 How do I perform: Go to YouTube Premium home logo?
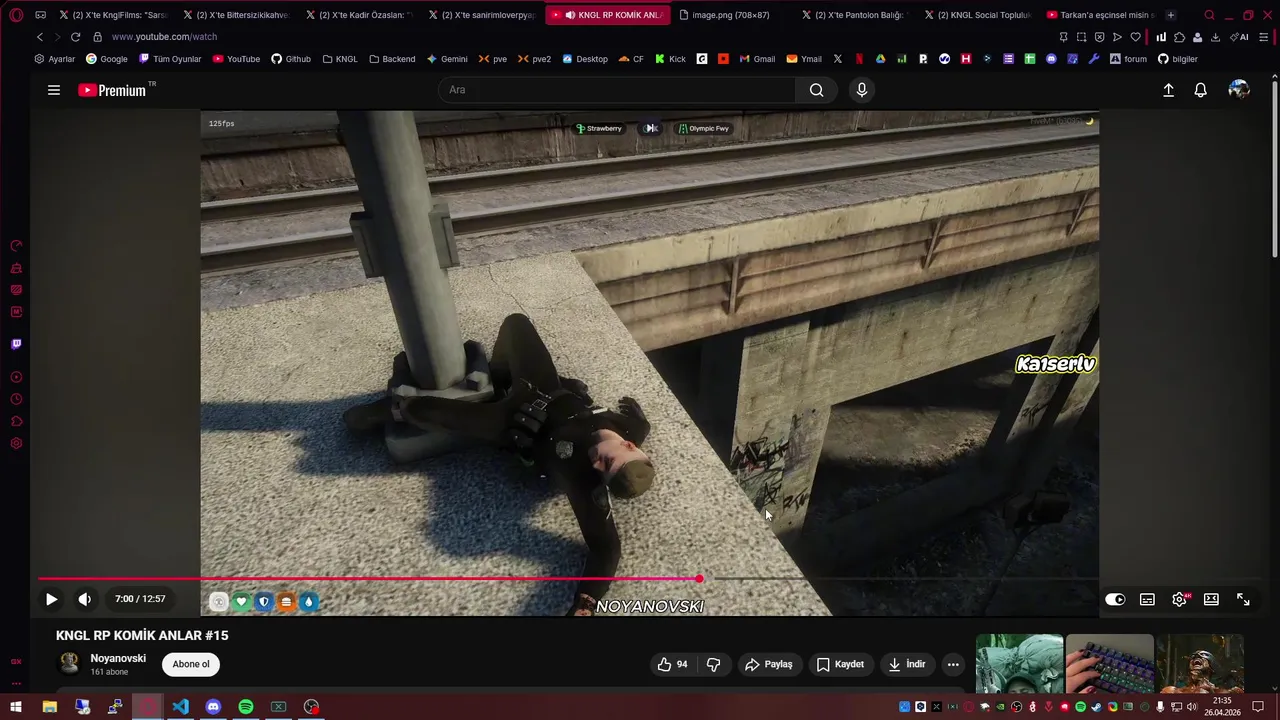coord(112,90)
